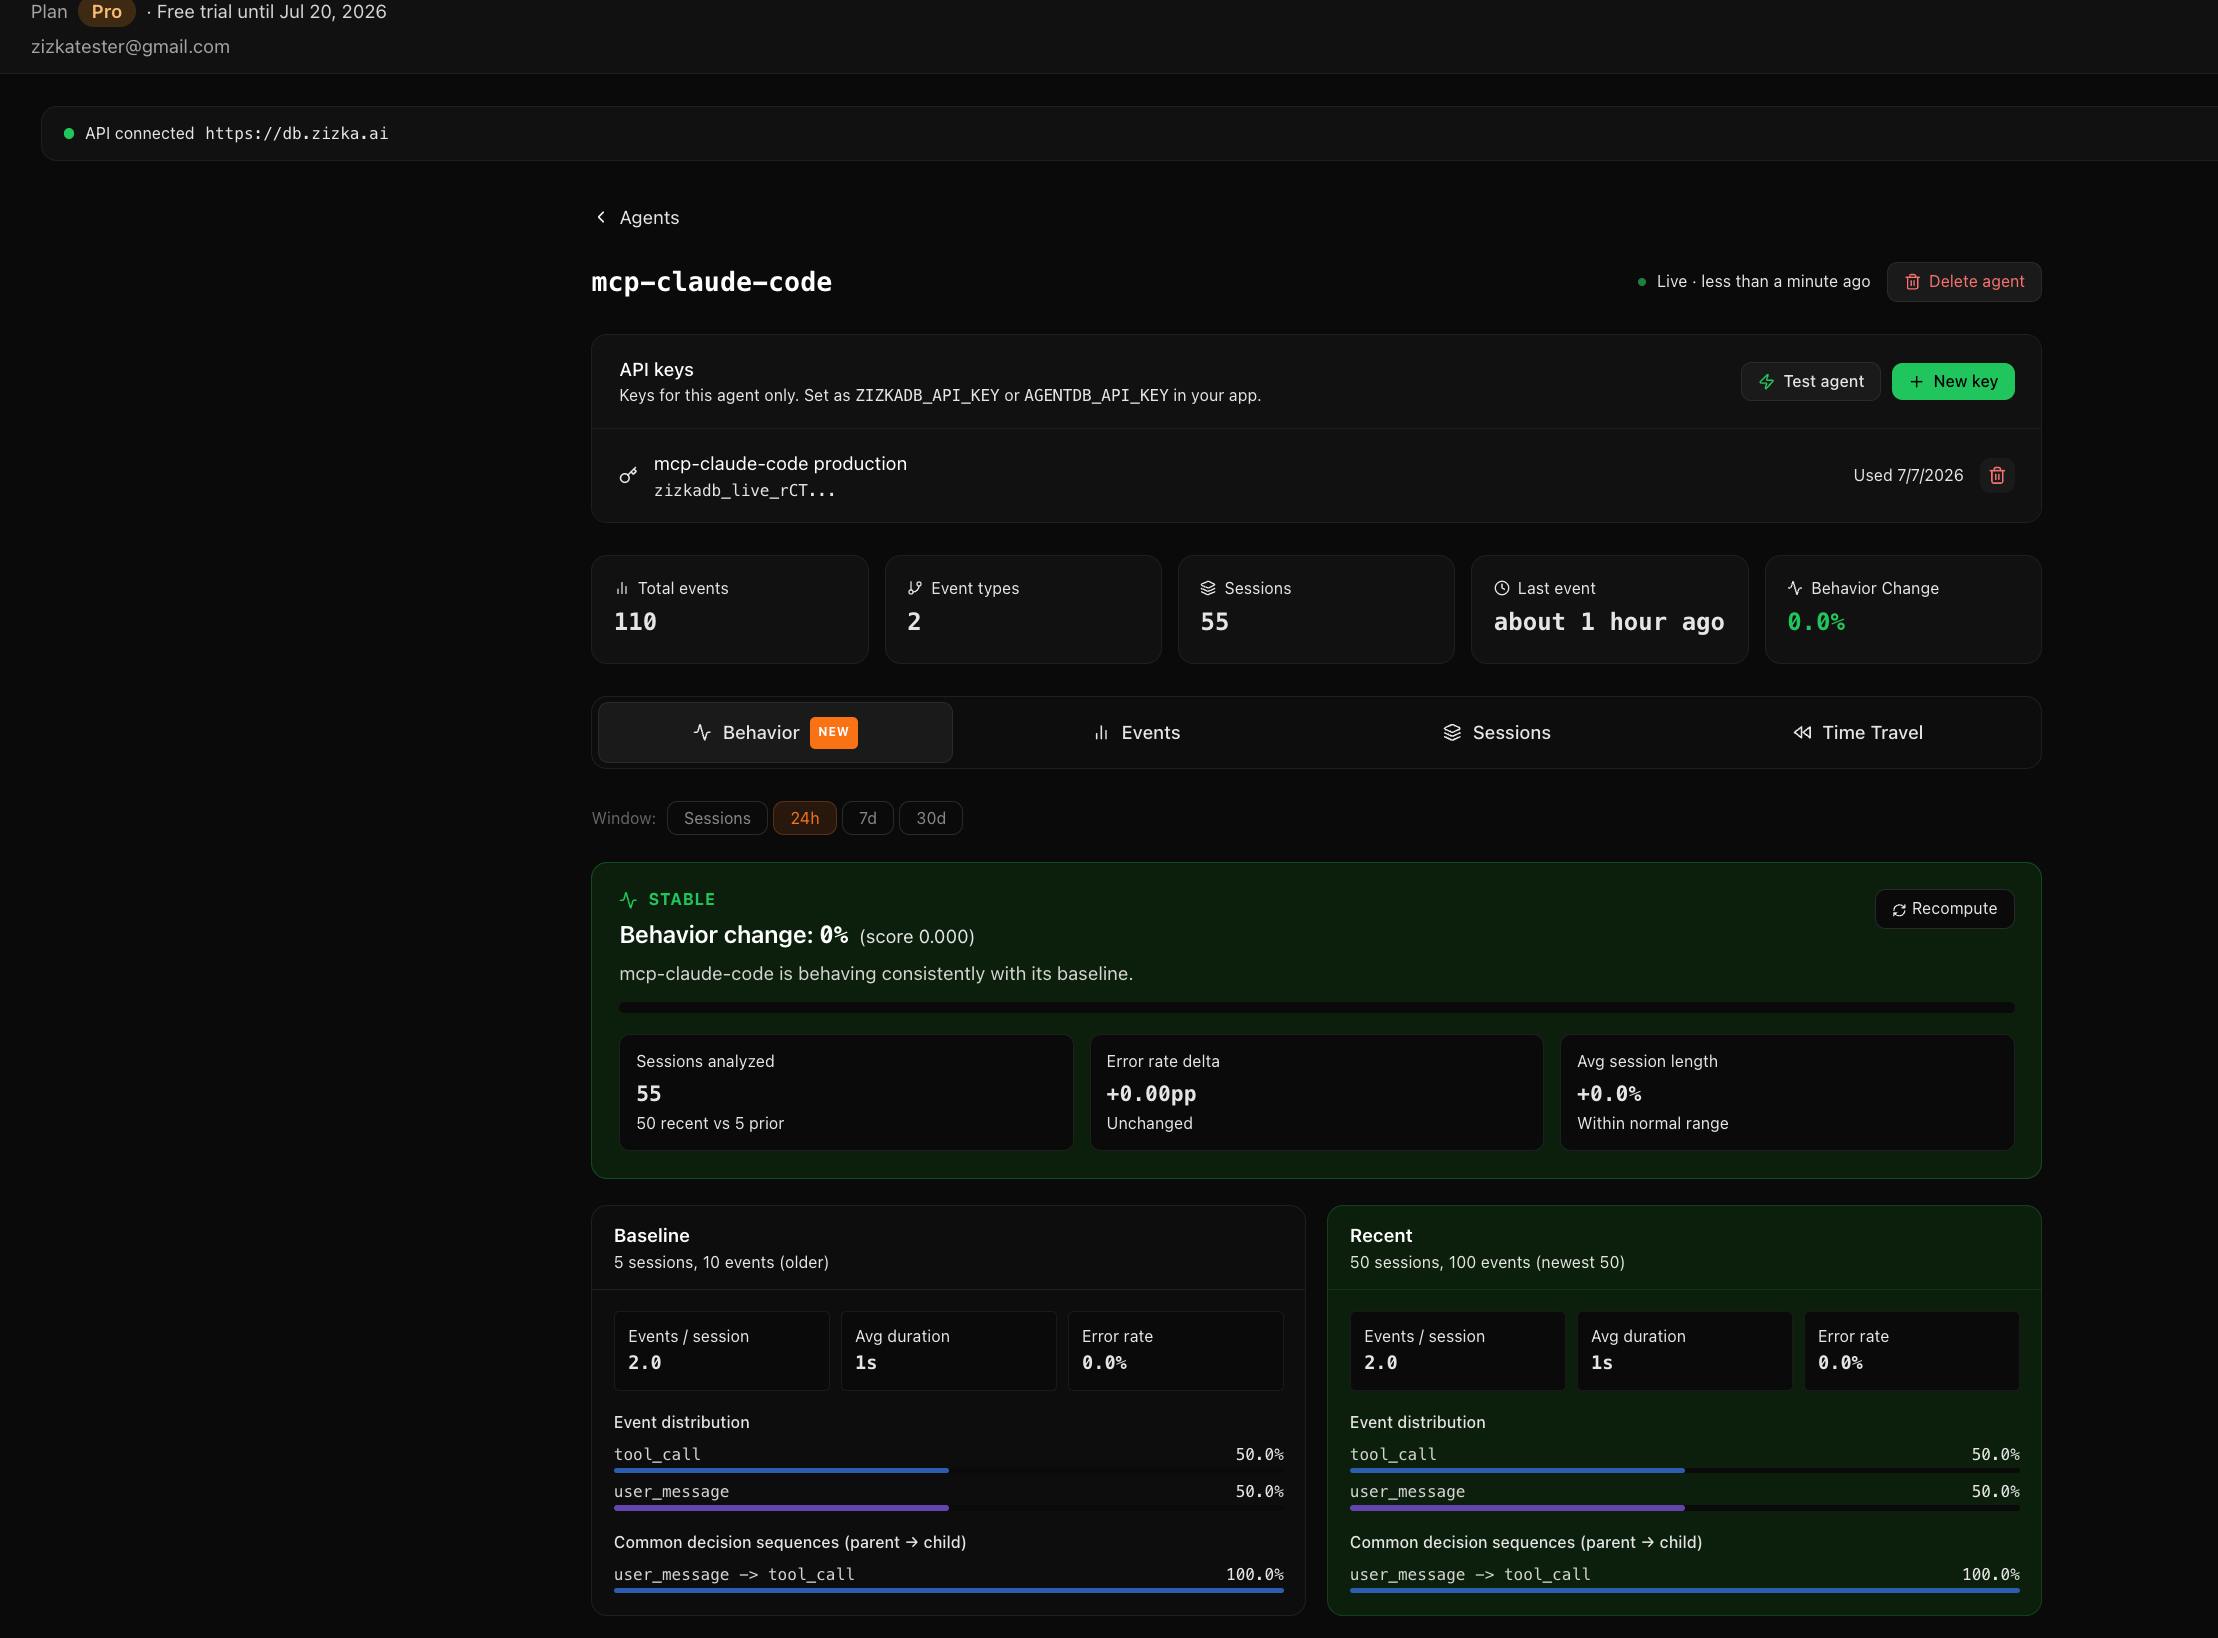
Task: Click the trash icon for production key
Action: [x=1996, y=475]
